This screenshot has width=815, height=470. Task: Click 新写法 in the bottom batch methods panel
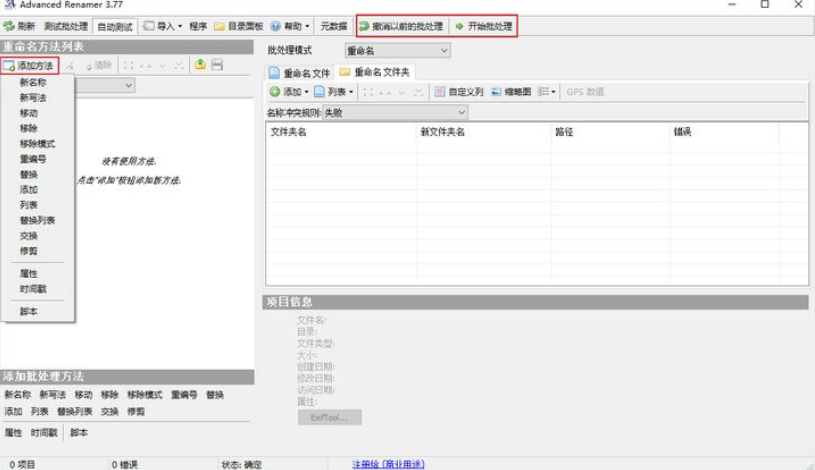point(52,395)
